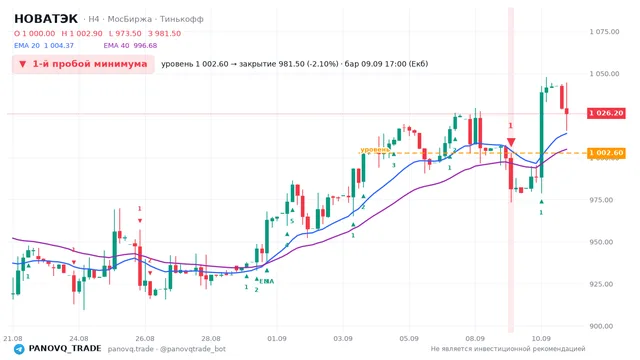
Task: Click the 24.08 date axis label
Action: 79,338
